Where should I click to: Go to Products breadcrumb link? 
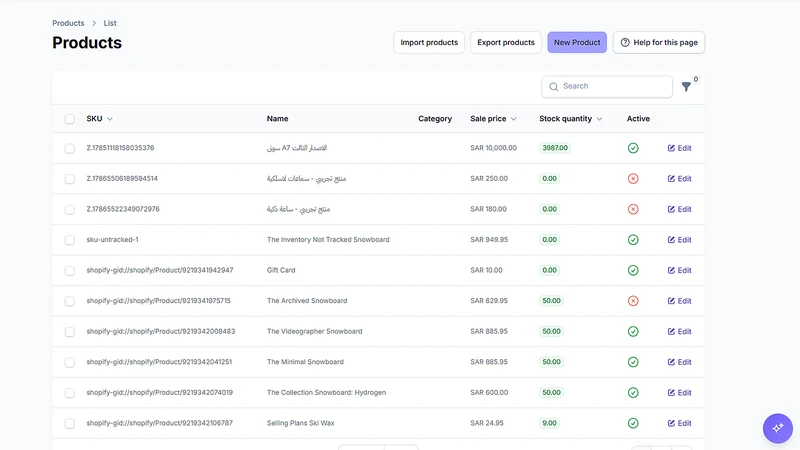68,23
